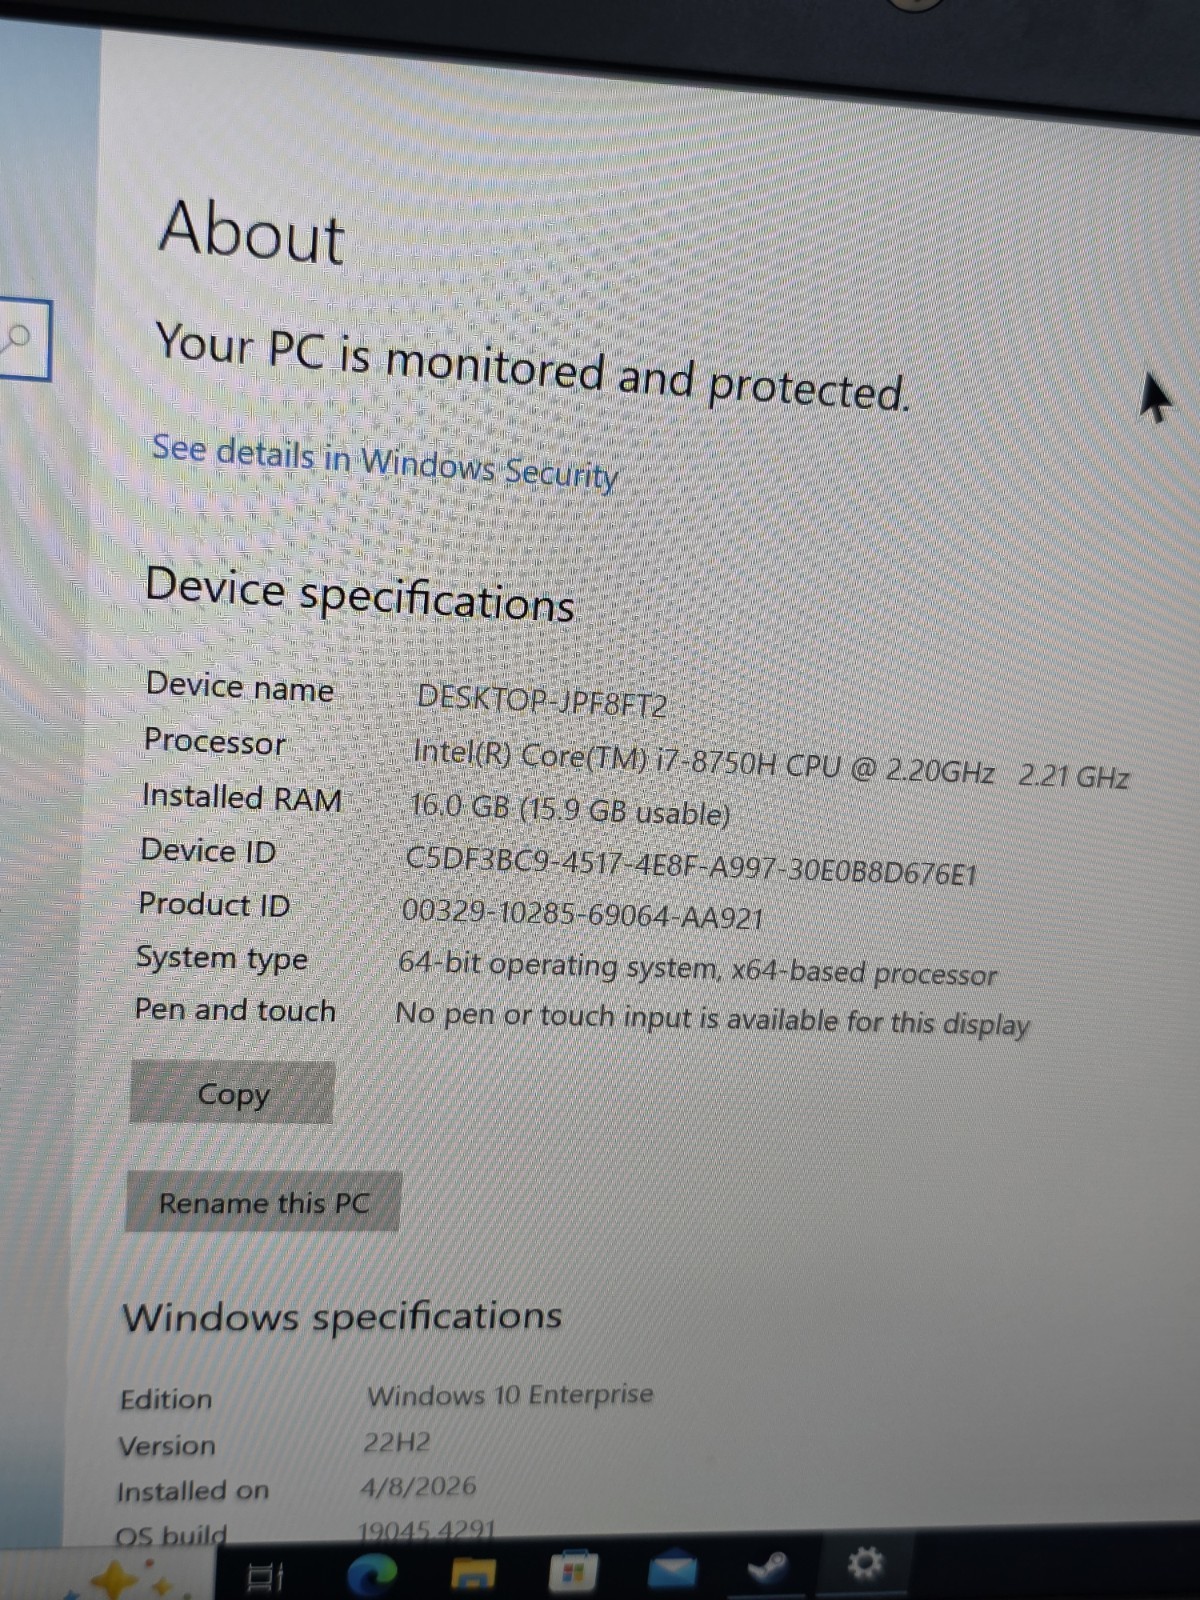Click the Version label
Image resolution: width=1200 pixels, height=1600 pixels.
click(x=167, y=1446)
